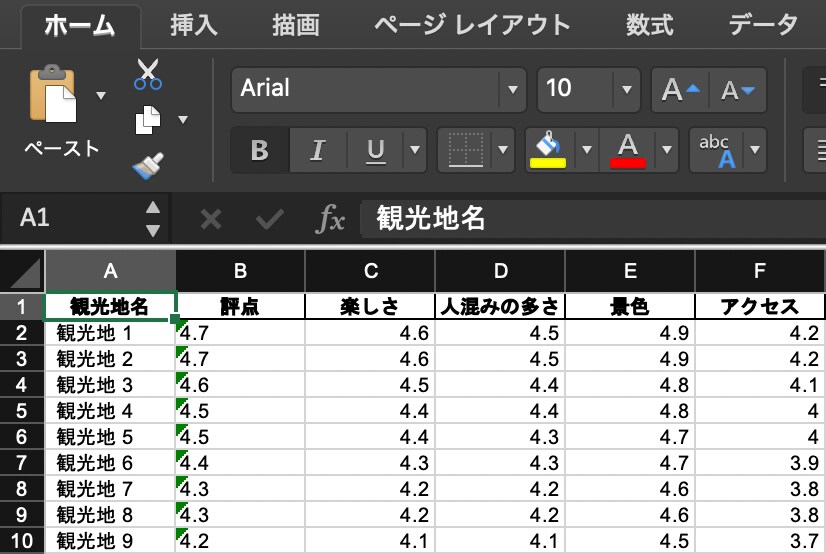Select the Format Painter brush
826x554 pixels.
click(x=148, y=166)
